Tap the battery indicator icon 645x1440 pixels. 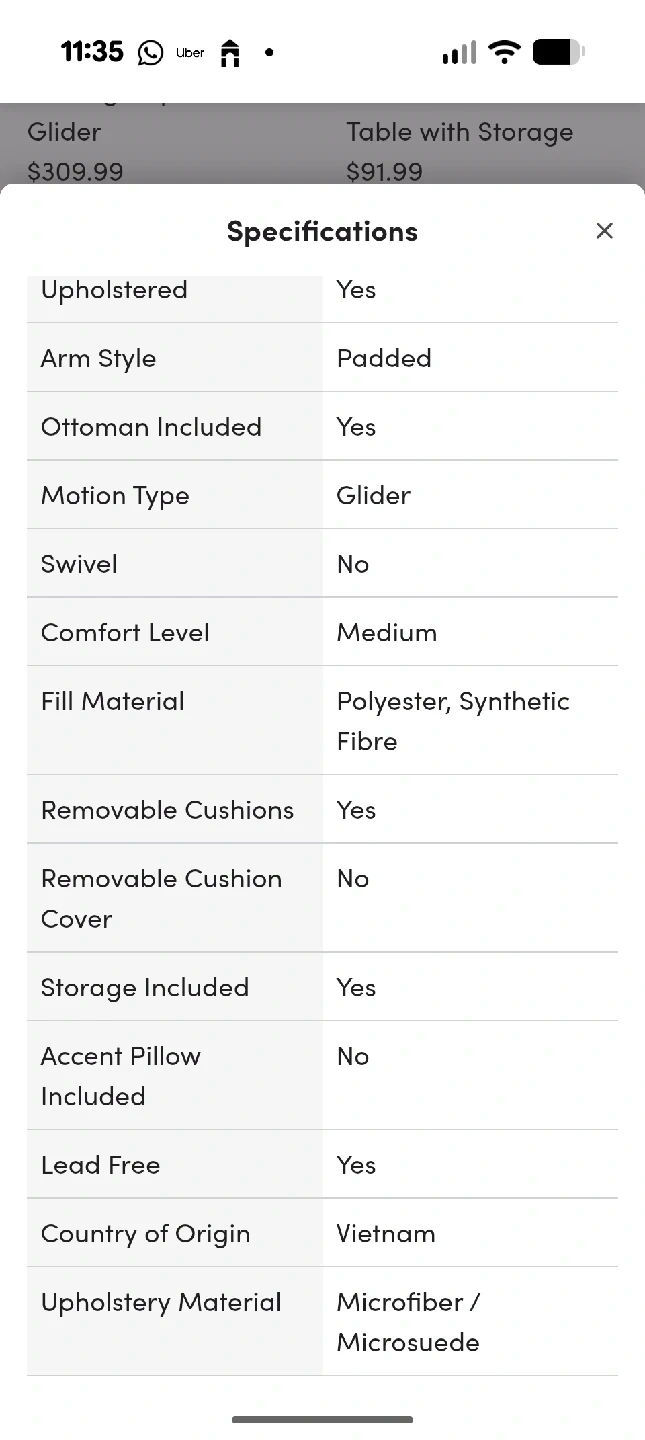[x=558, y=52]
